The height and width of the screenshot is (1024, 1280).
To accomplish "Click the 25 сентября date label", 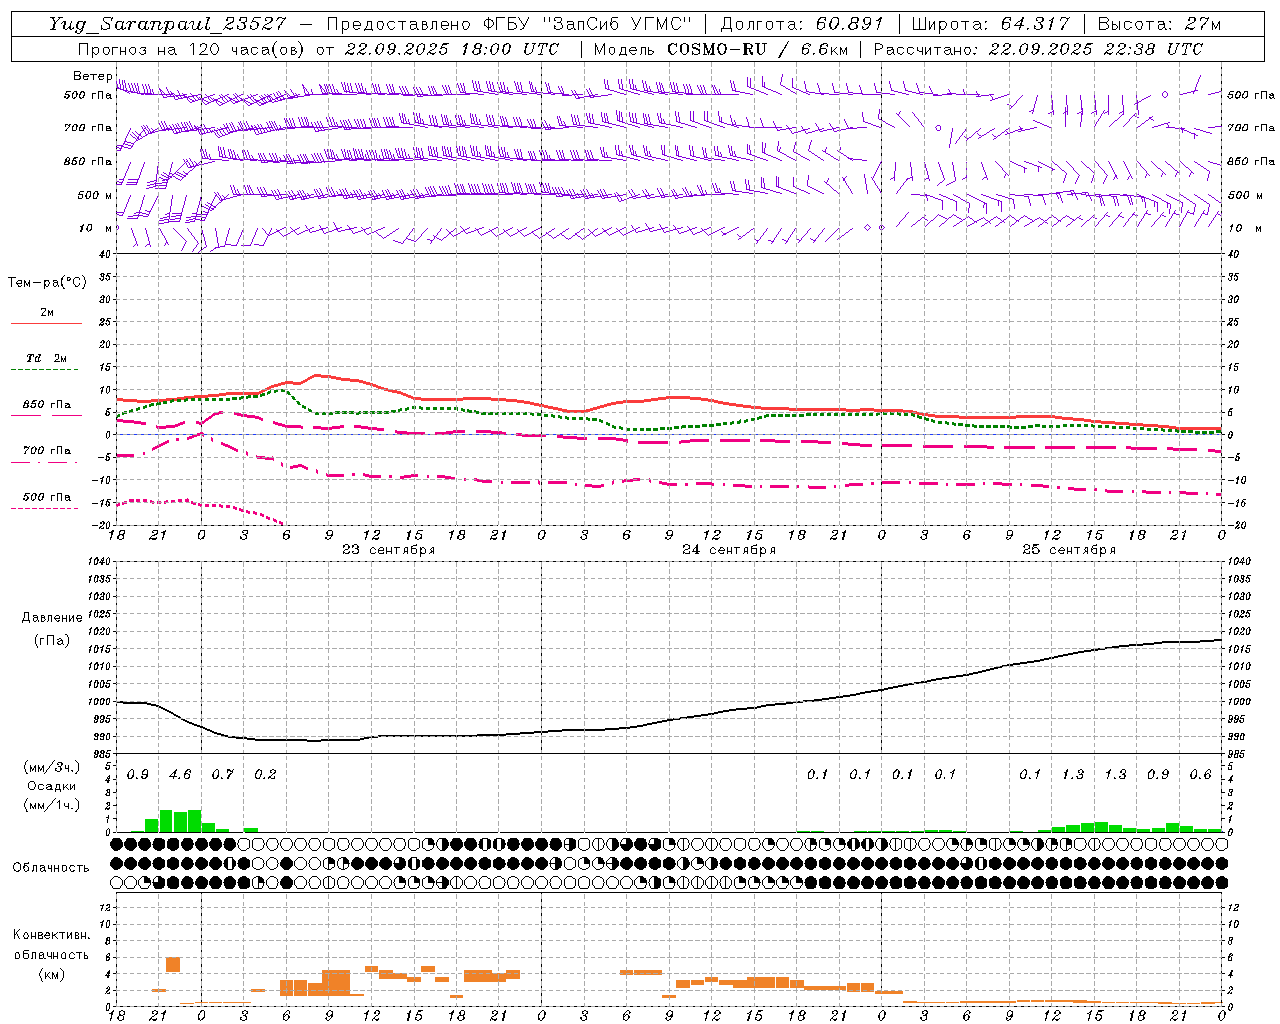I will 1068,550.
